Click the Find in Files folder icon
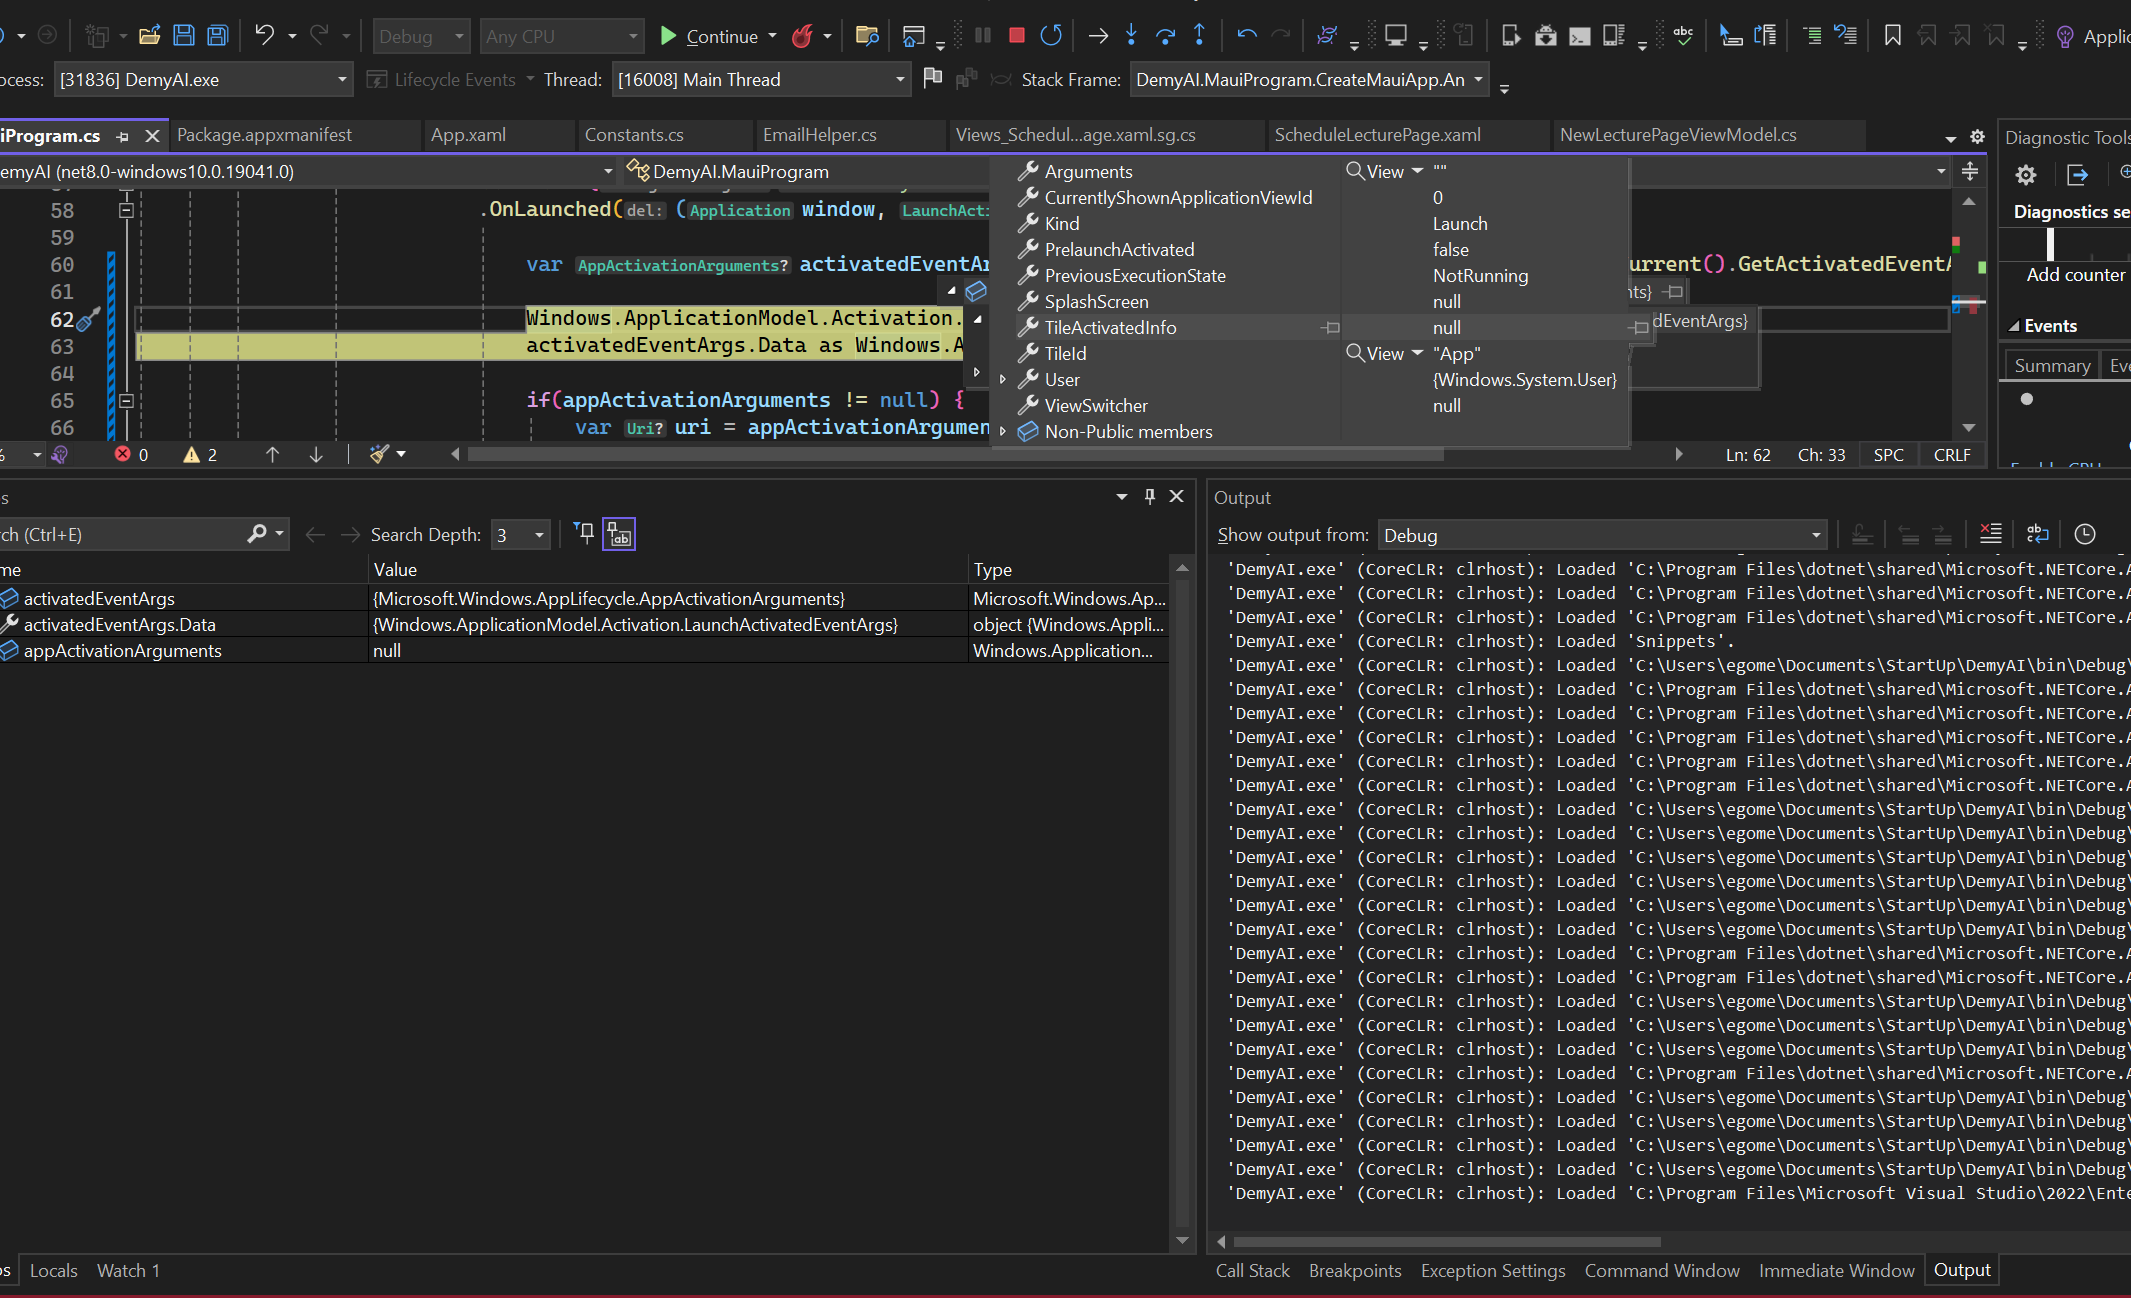 pyautogui.click(x=867, y=37)
